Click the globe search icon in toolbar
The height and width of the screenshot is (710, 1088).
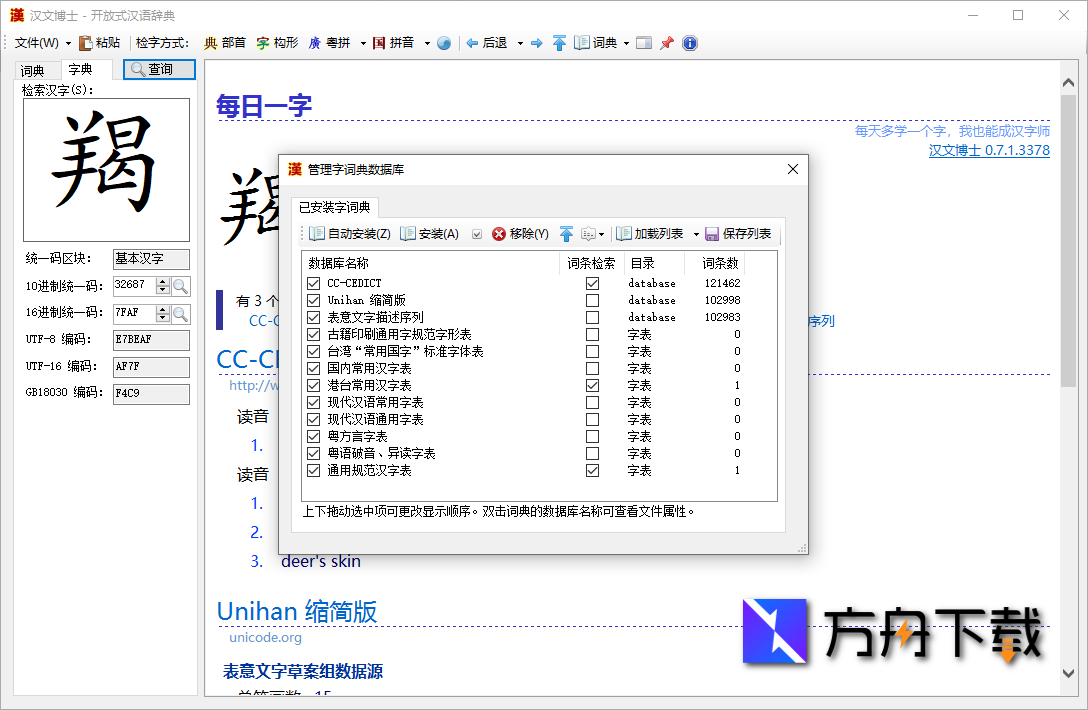(x=443, y=43)
